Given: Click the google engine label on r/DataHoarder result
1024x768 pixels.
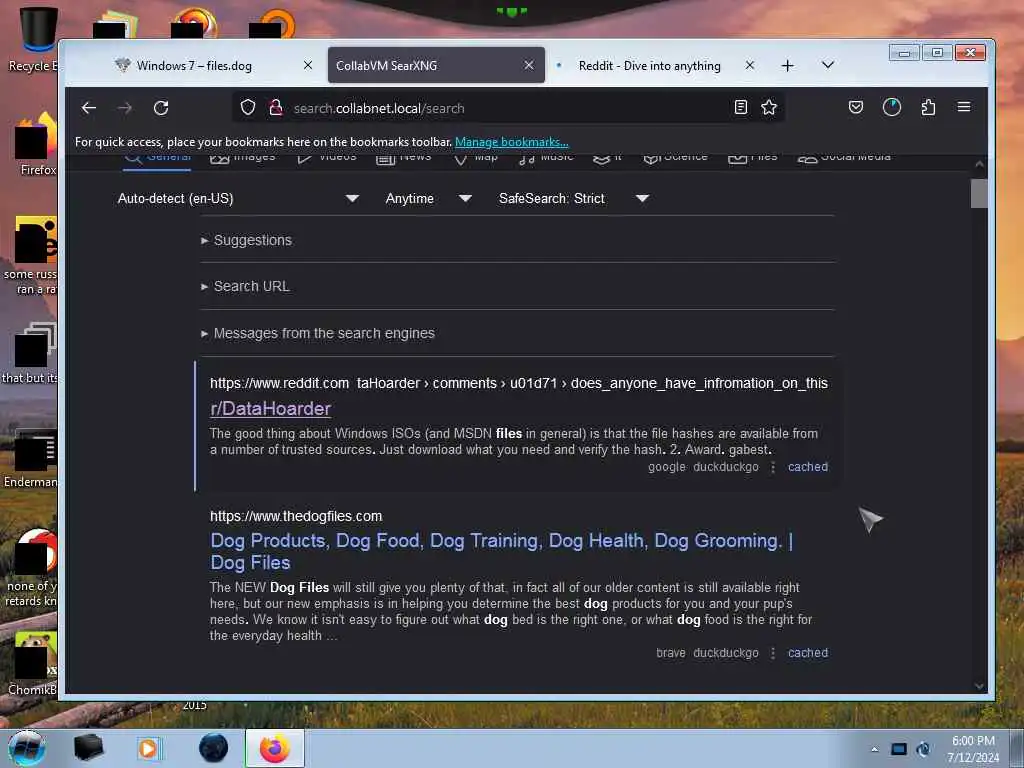Looking at the screenshot, I should click(667, 467).
